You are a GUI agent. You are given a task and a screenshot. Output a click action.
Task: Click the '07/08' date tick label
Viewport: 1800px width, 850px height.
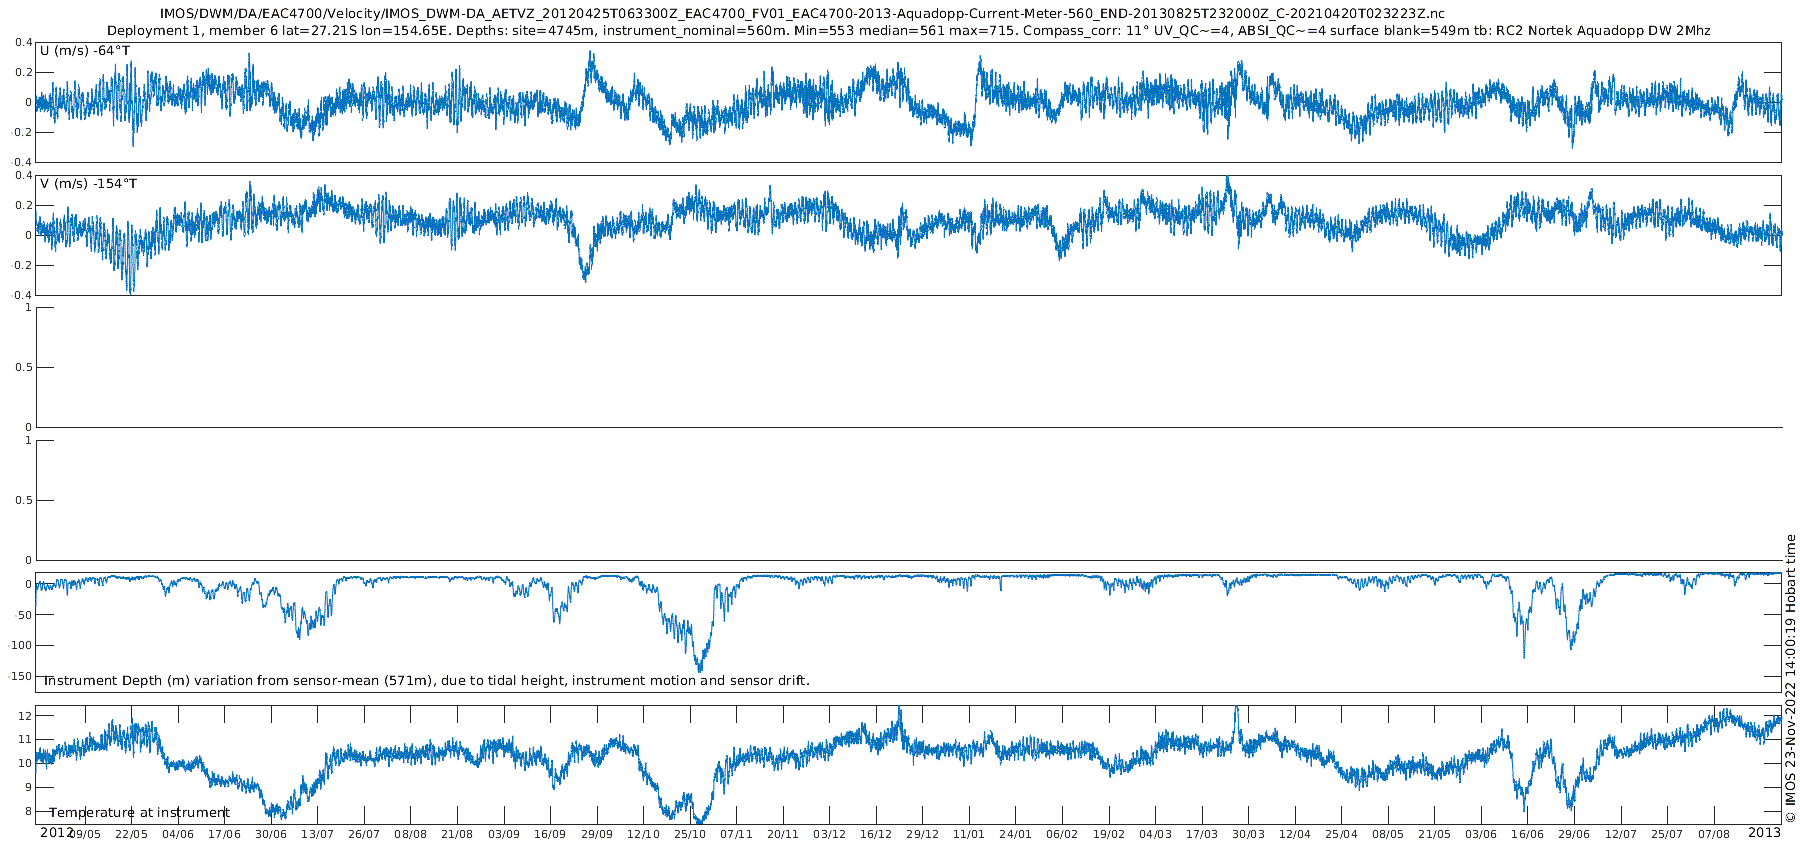[x=1714, y=834]
